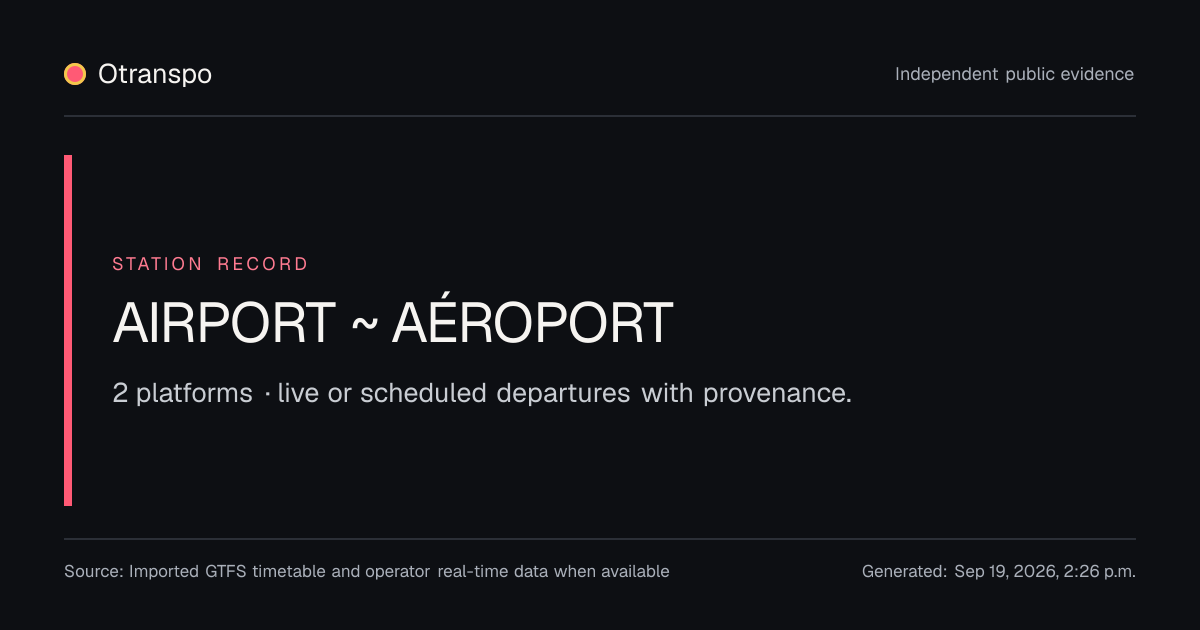Viewport: 1200px width, 630px height.
Task: Select the Independent public evidence tagline
Action: pyautogui.click(x=1014, y=74)
